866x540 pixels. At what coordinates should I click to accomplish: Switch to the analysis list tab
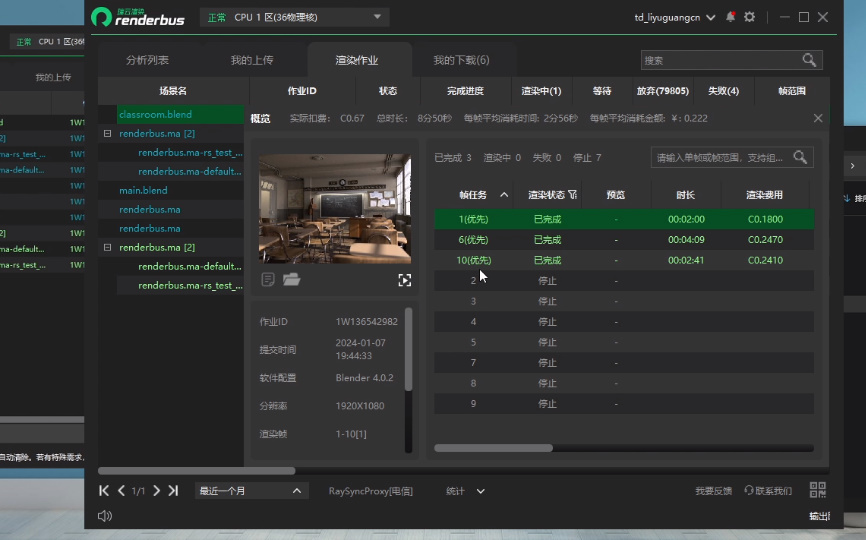coord(147,60)
